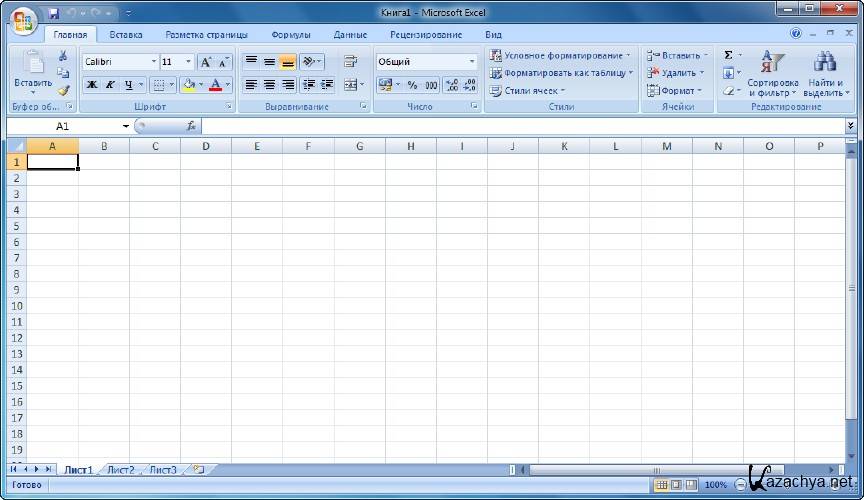Open the Calibri font name dropdown
This screenshot has height=500, width=864.
click(154, 62)
